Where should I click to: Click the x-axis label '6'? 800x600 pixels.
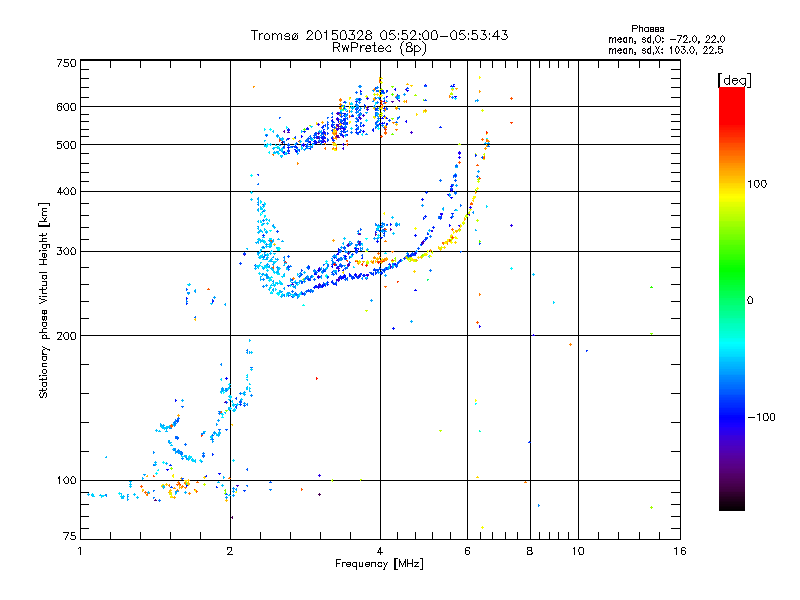pyautogui.click(x=467, y=551)
